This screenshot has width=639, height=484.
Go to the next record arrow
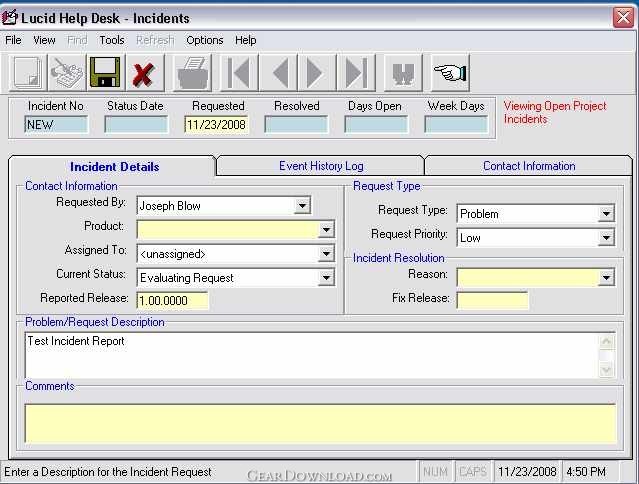[317, 73]
